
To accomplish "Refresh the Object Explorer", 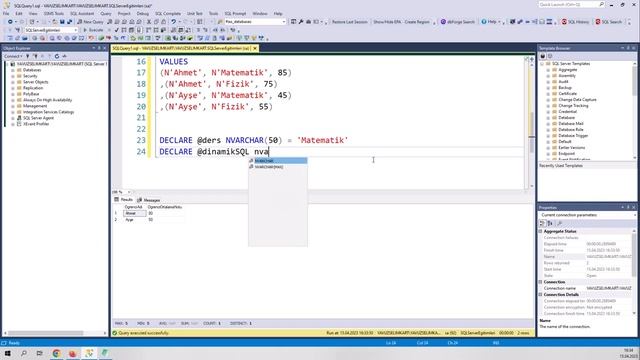I will tap(57, 56).
